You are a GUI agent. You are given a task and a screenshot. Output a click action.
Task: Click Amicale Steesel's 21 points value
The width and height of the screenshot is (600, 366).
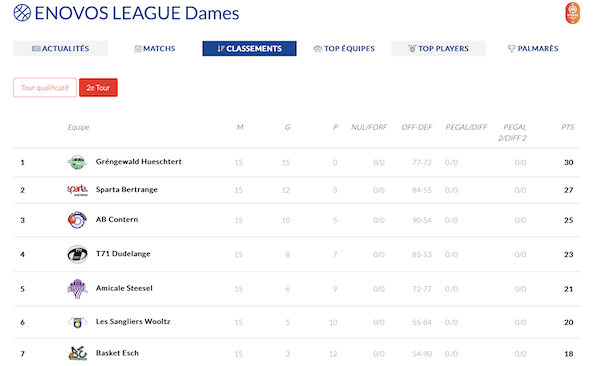click(569, 289)
